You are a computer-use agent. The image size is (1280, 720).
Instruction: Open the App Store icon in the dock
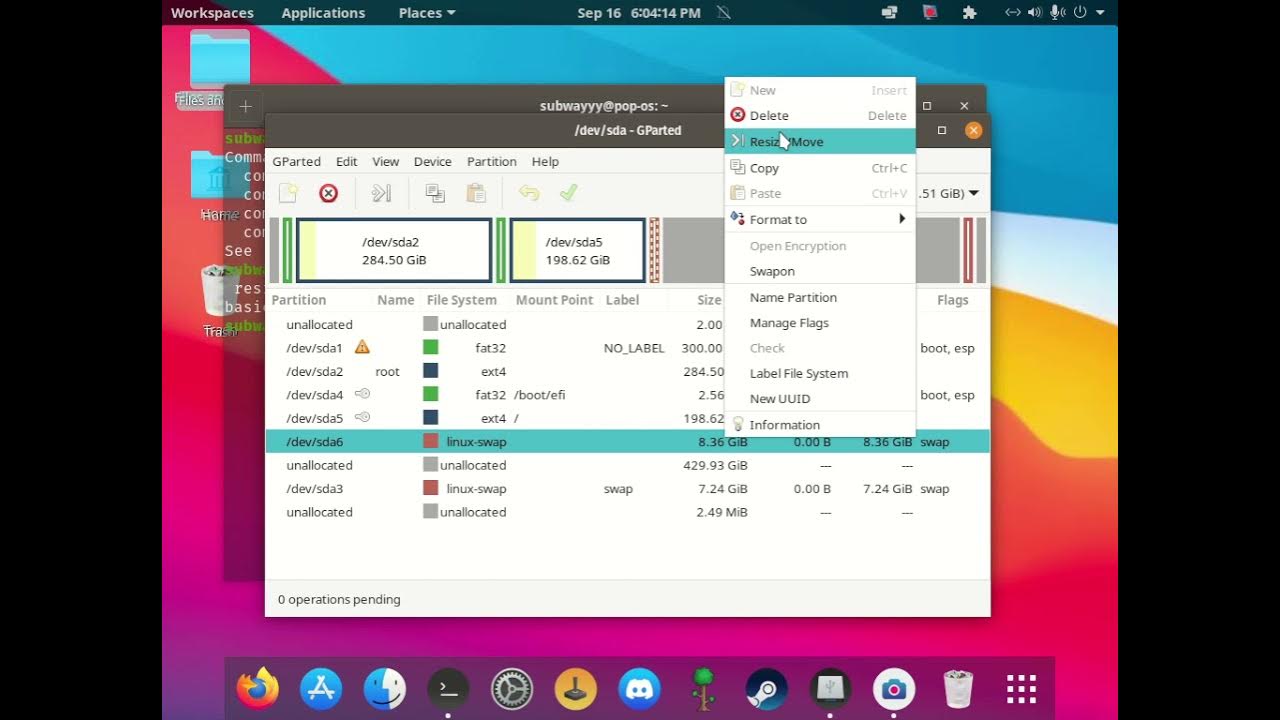[321, 689]
